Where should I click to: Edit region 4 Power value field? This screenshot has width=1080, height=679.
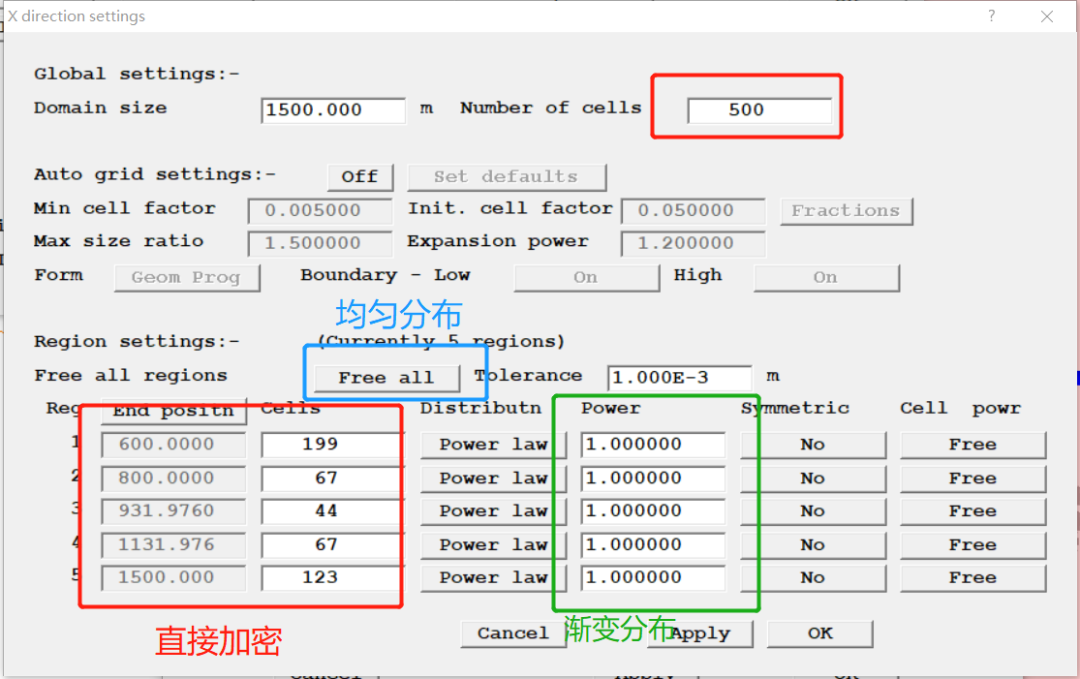coord(653,545)
